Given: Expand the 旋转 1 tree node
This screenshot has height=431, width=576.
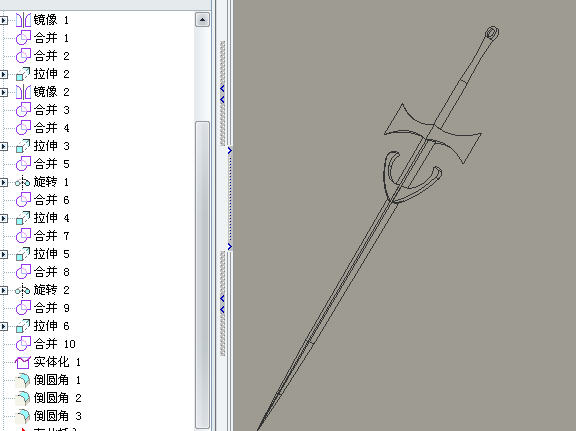Looking at the screenshot, I should coord(4,182).
